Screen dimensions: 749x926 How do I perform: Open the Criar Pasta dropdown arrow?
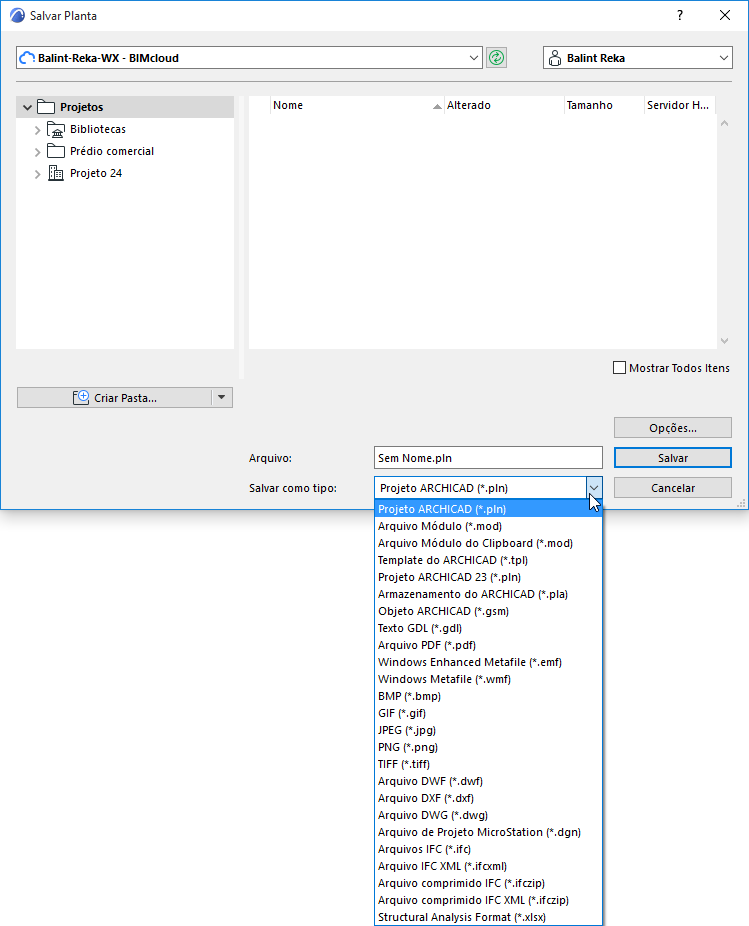pos(222,397)
